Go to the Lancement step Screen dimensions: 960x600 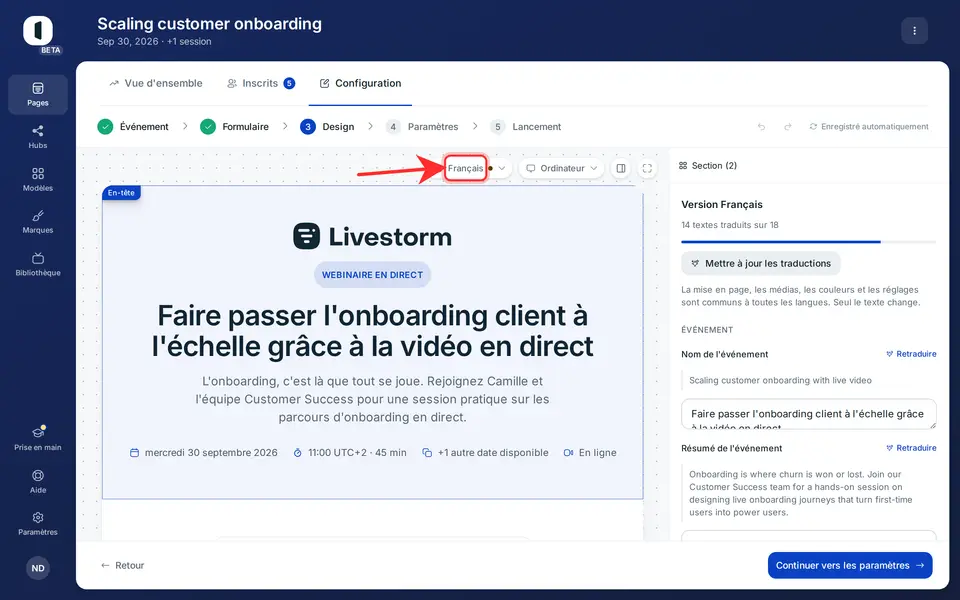[526, 127]
